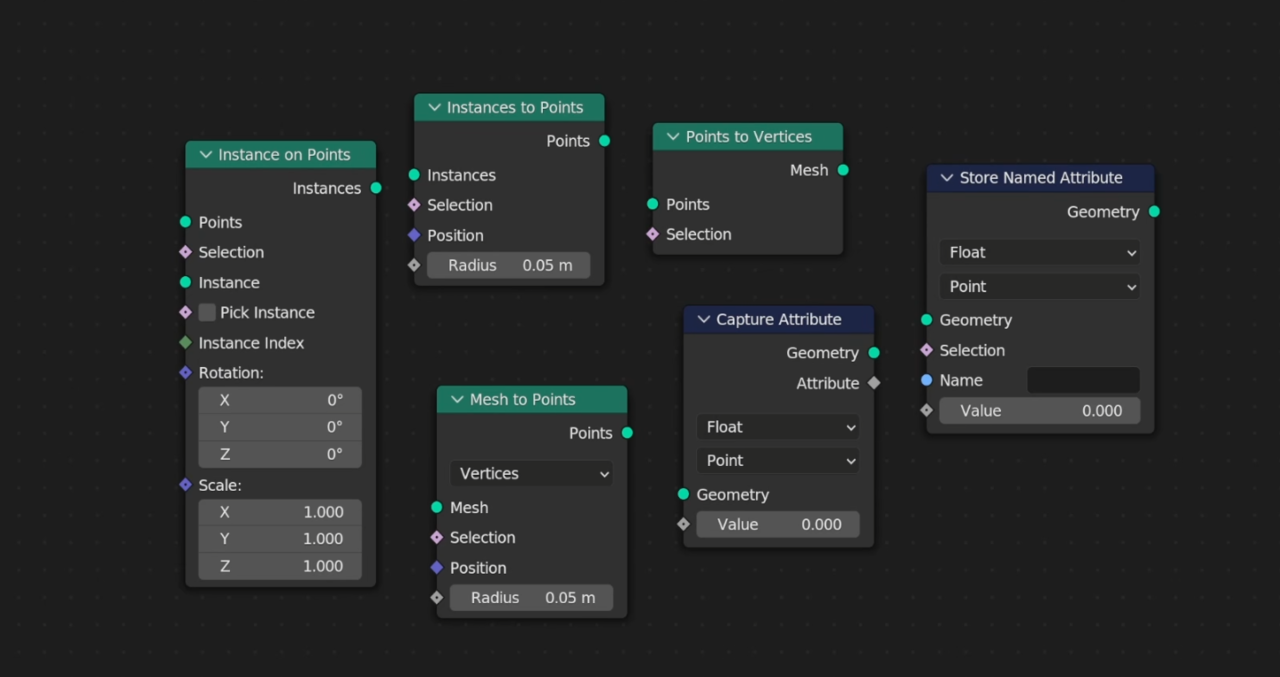Click the Pick Instance input socket
The image size is (1280, 677).
(185, 312)
